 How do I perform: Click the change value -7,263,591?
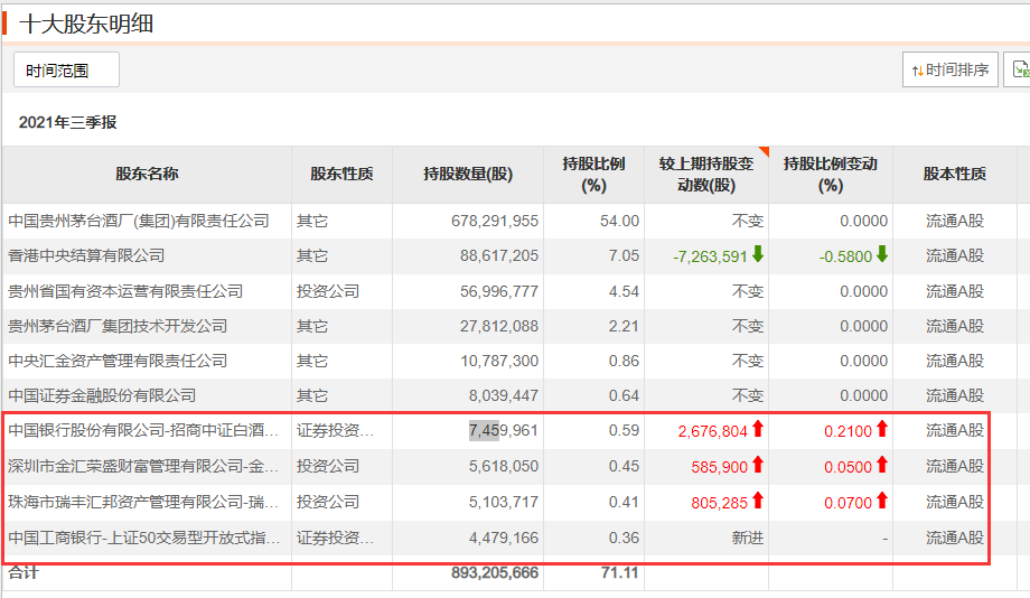[x=710, y=256]
